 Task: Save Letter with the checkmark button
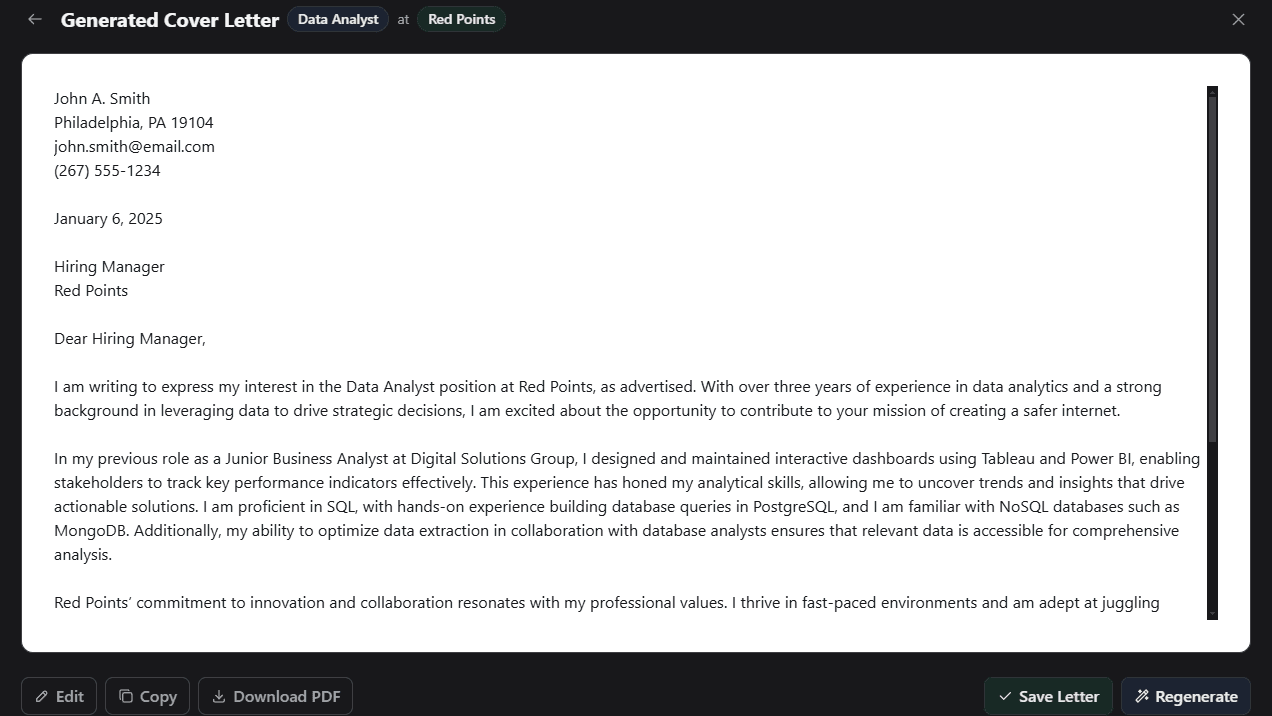pyautogui.click(x=1048, y=696)
